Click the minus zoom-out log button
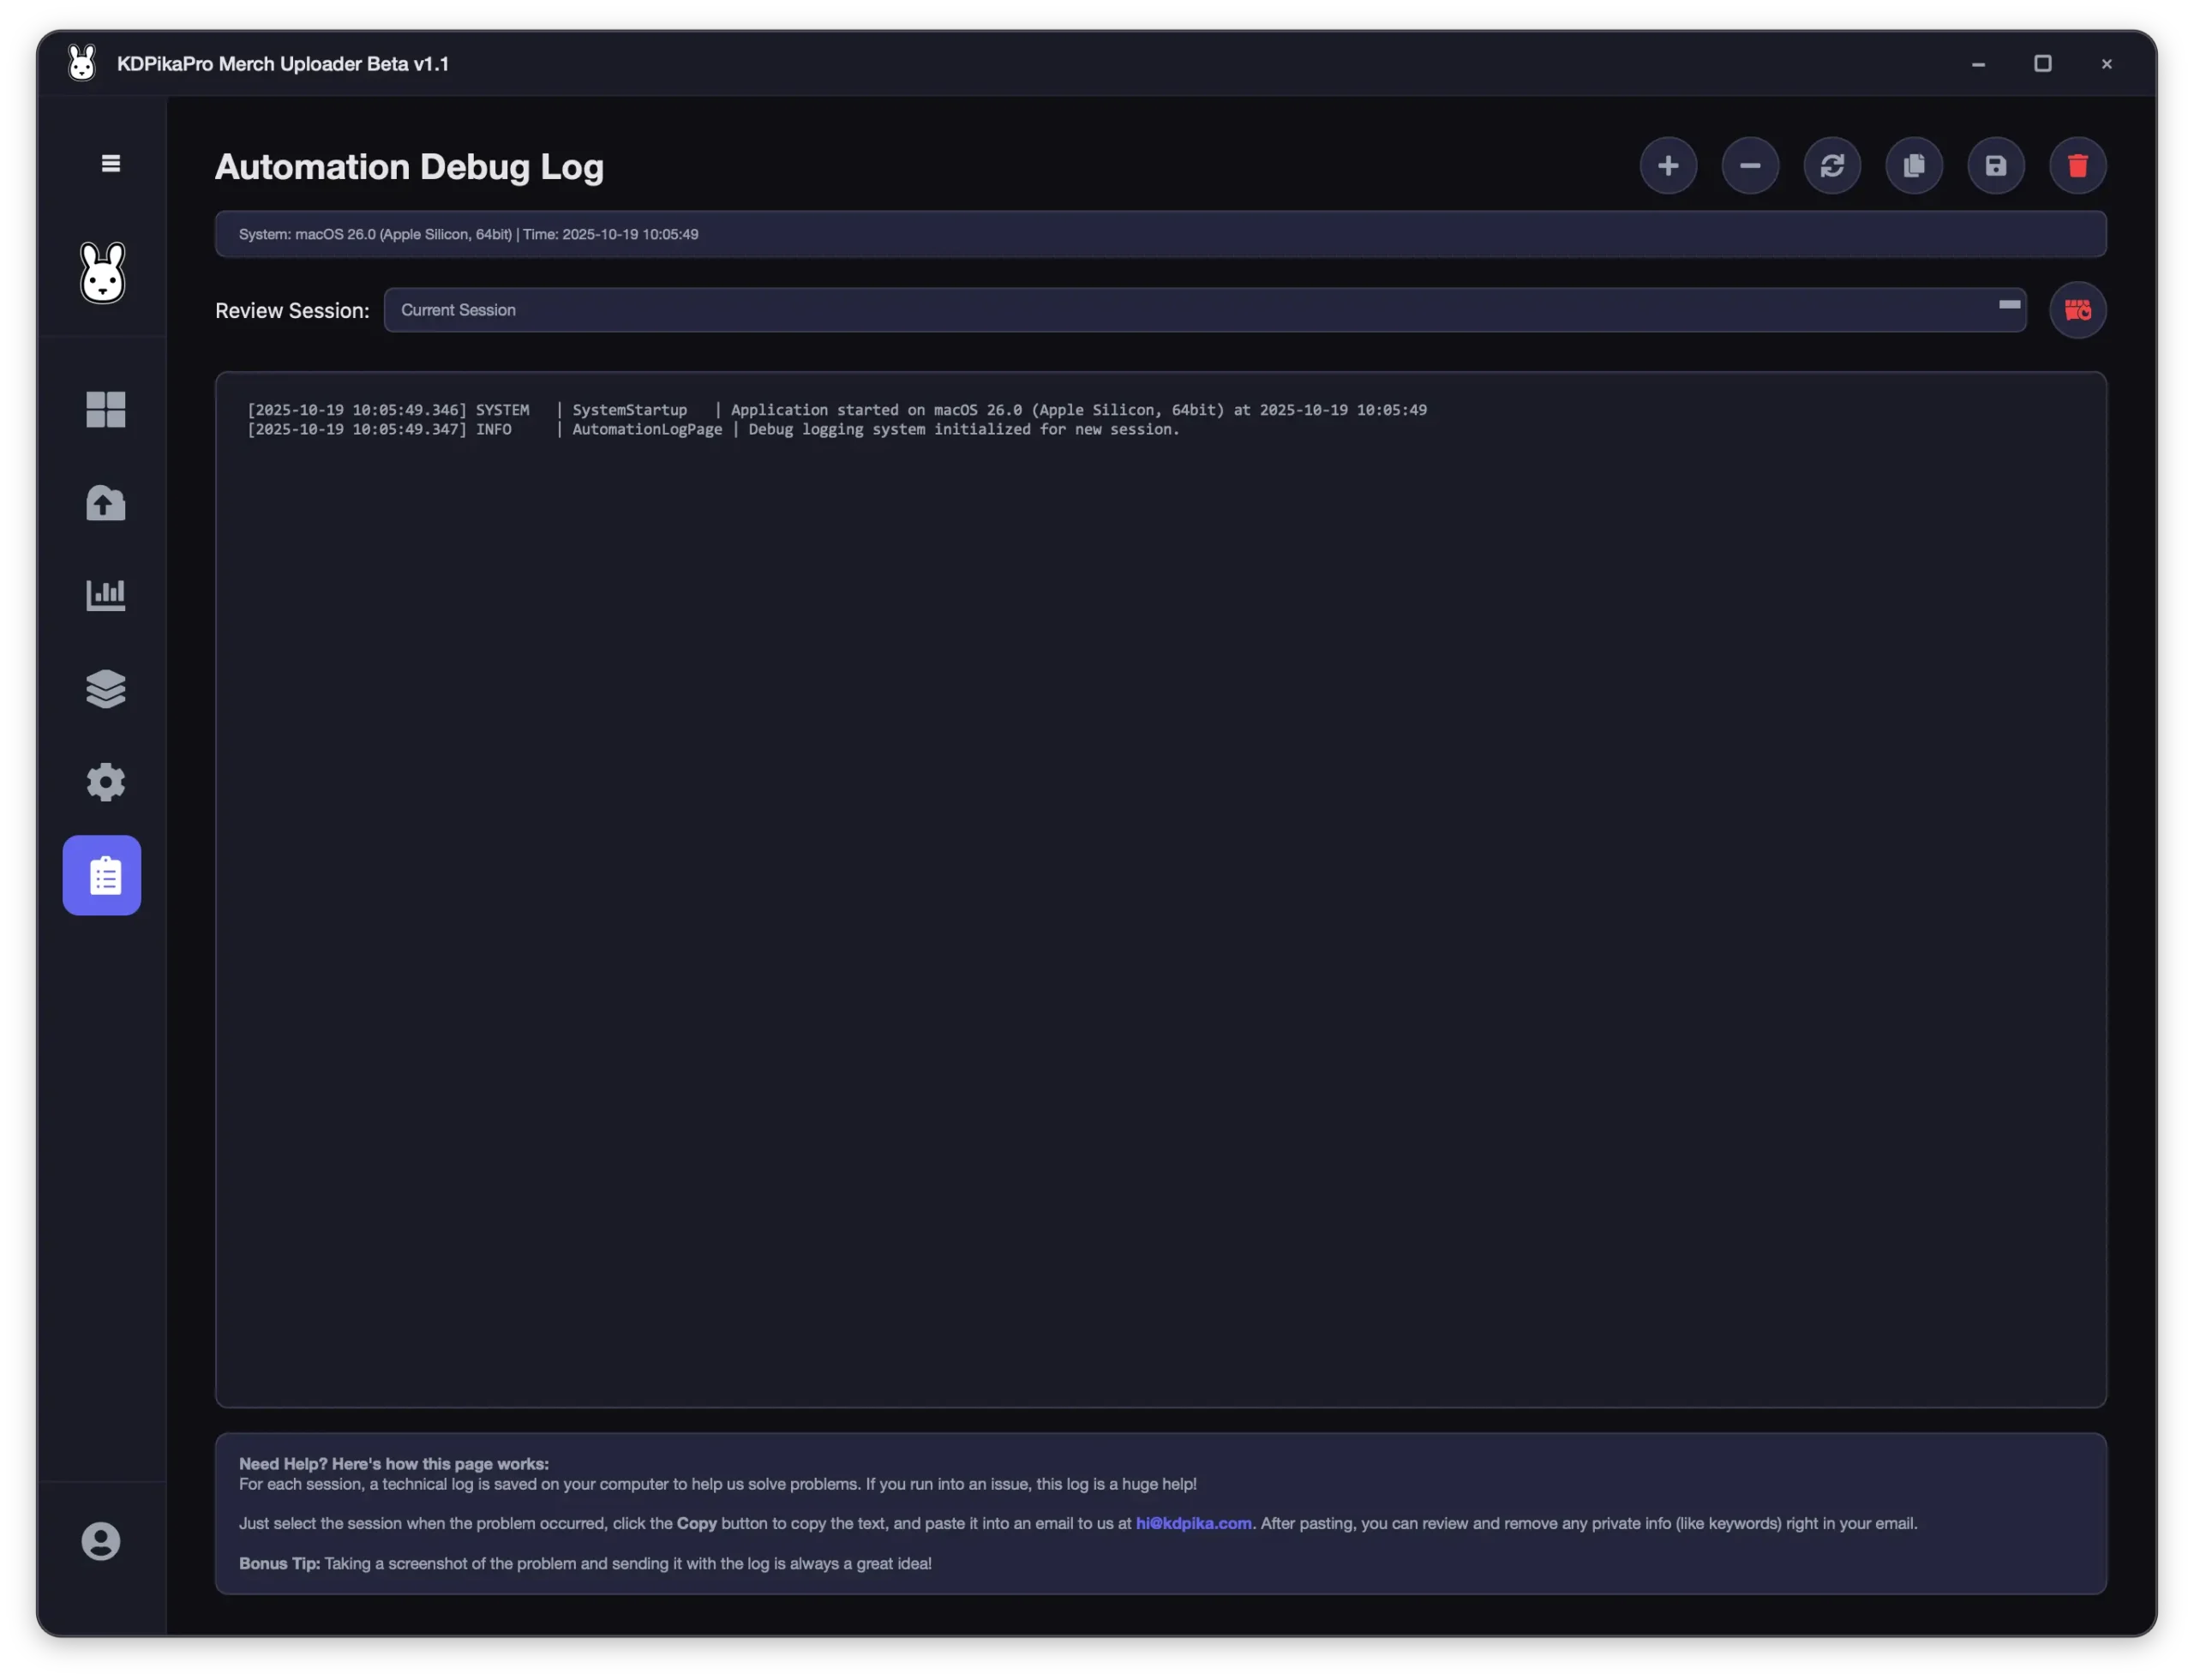The image size is (2194, 1680). coord(1749,166)
